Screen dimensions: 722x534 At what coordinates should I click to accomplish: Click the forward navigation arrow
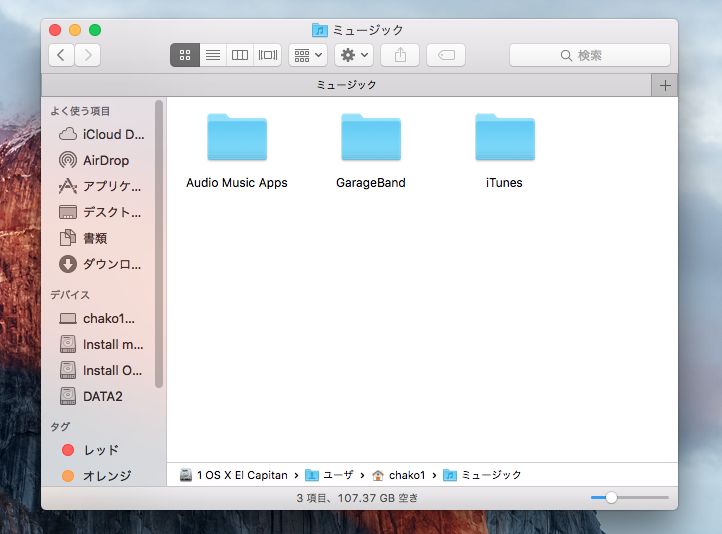click(88, 55)
